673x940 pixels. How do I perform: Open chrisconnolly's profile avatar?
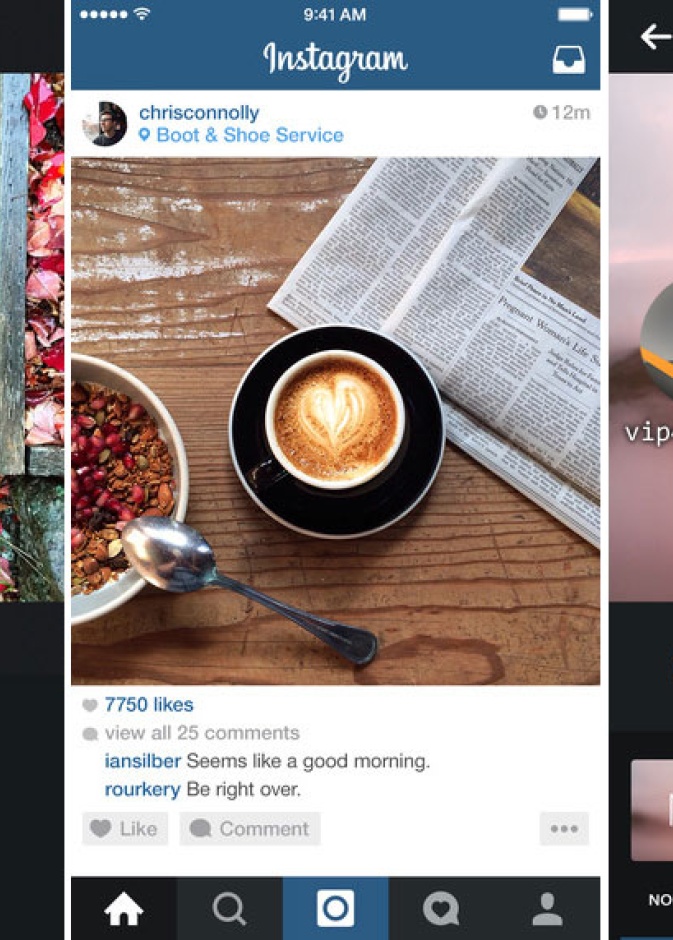pyautogui.click(x=104, y=123)
